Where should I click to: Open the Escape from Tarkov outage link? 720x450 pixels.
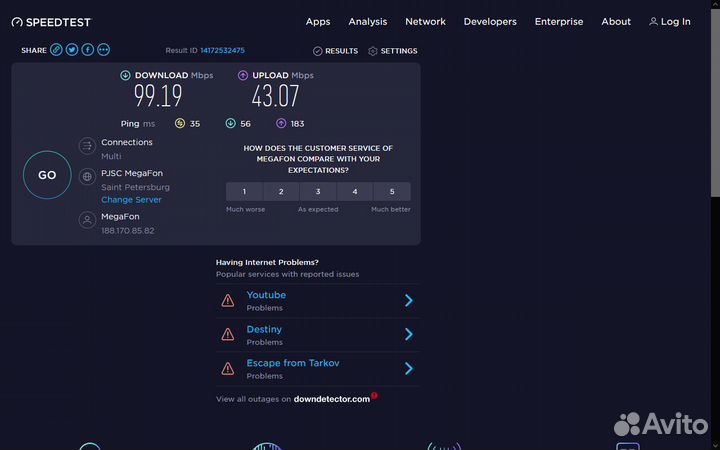click(x=293, y=363)
